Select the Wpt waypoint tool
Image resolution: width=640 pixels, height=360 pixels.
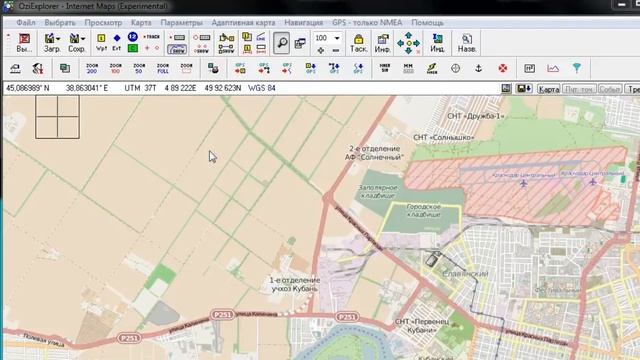101,43
